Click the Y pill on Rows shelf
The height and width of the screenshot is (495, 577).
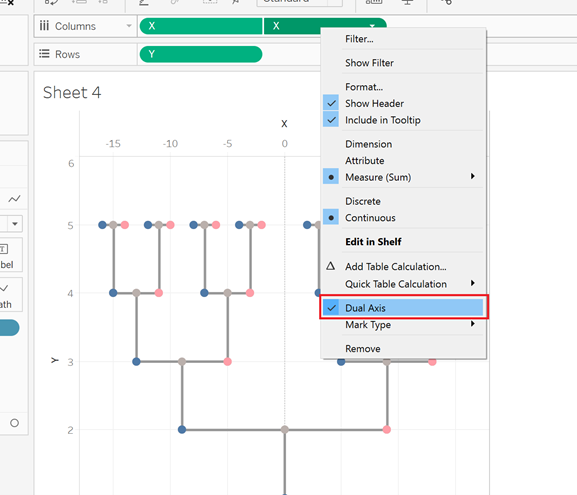point(201,54)
